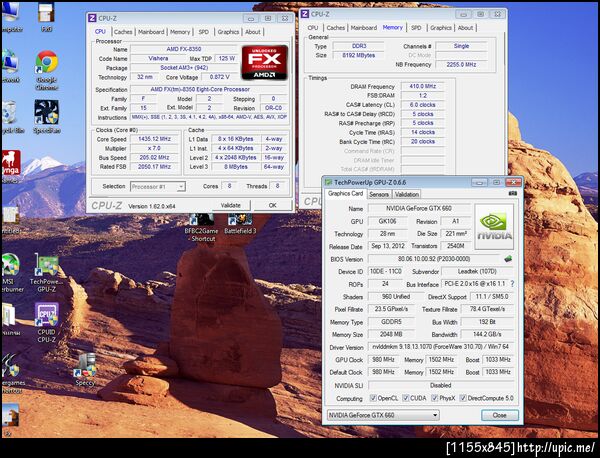Select CPU tab in right CPU-Z window
This screenshot has height=458, width=600.
click(313, 28)
